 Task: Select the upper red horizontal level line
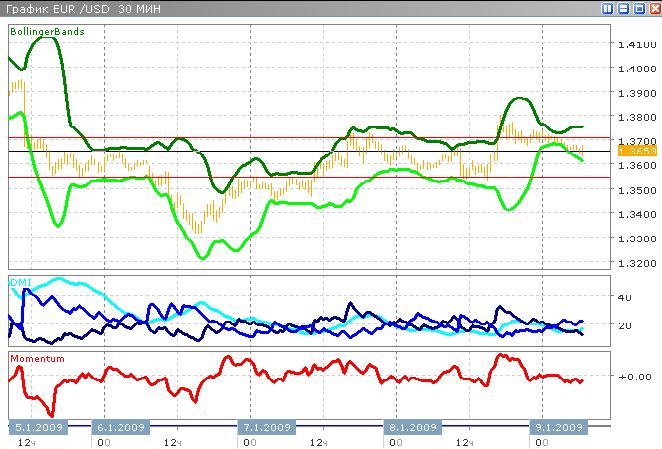pos(300,138)
